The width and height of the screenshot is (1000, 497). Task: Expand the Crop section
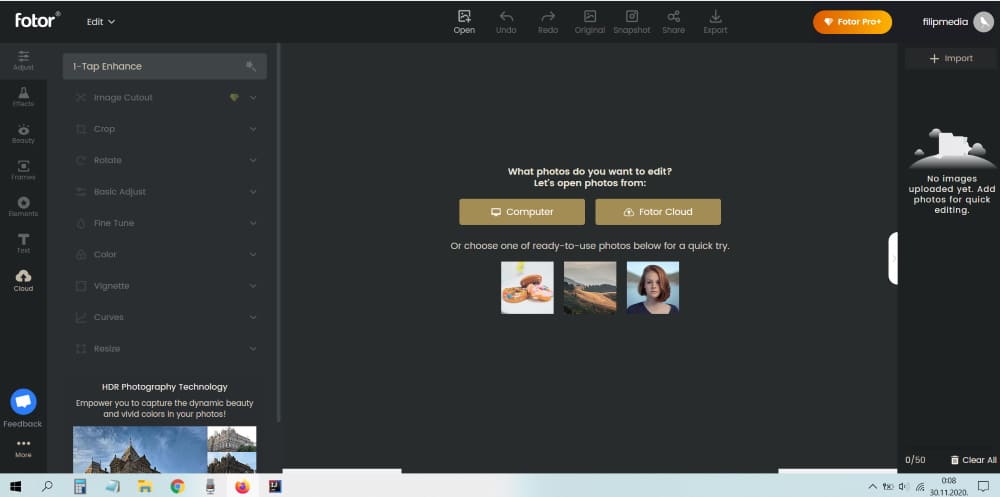click(x=165, y=129)
